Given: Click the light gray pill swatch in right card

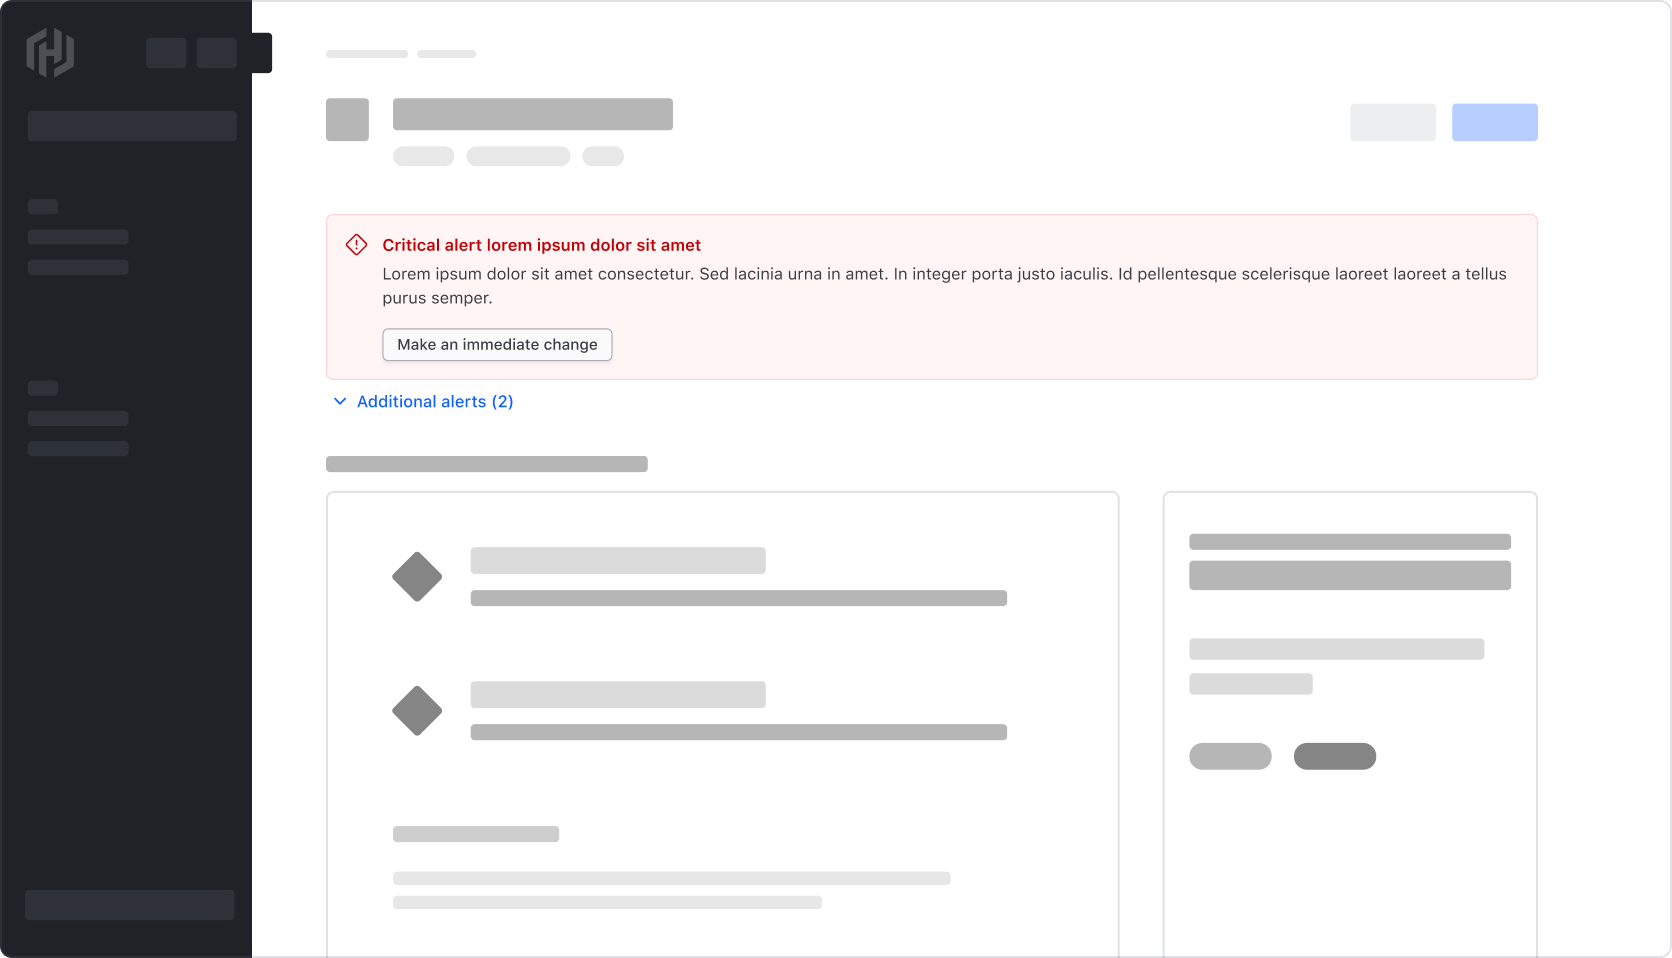Looking at the screenshot, I should [1230, 756].
